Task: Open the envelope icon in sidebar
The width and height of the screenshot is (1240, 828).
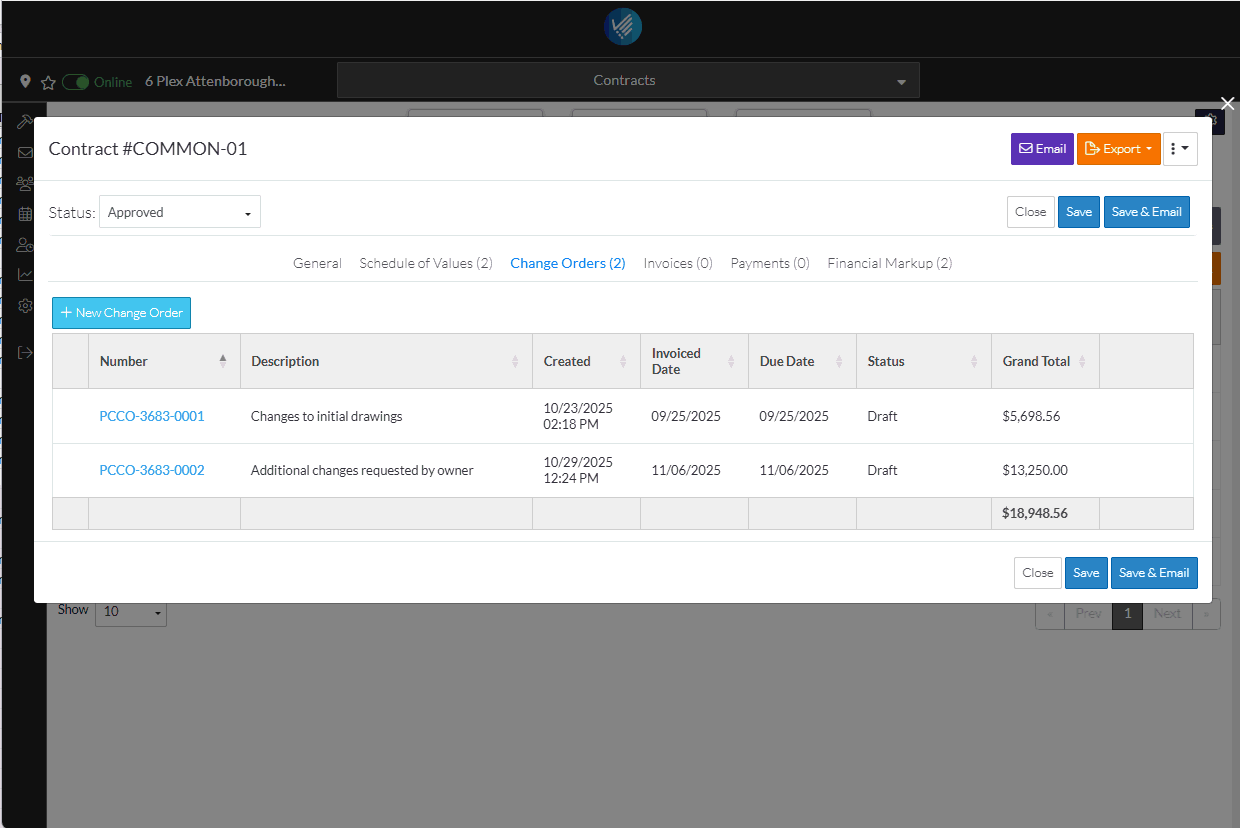Action: [25, 153]
